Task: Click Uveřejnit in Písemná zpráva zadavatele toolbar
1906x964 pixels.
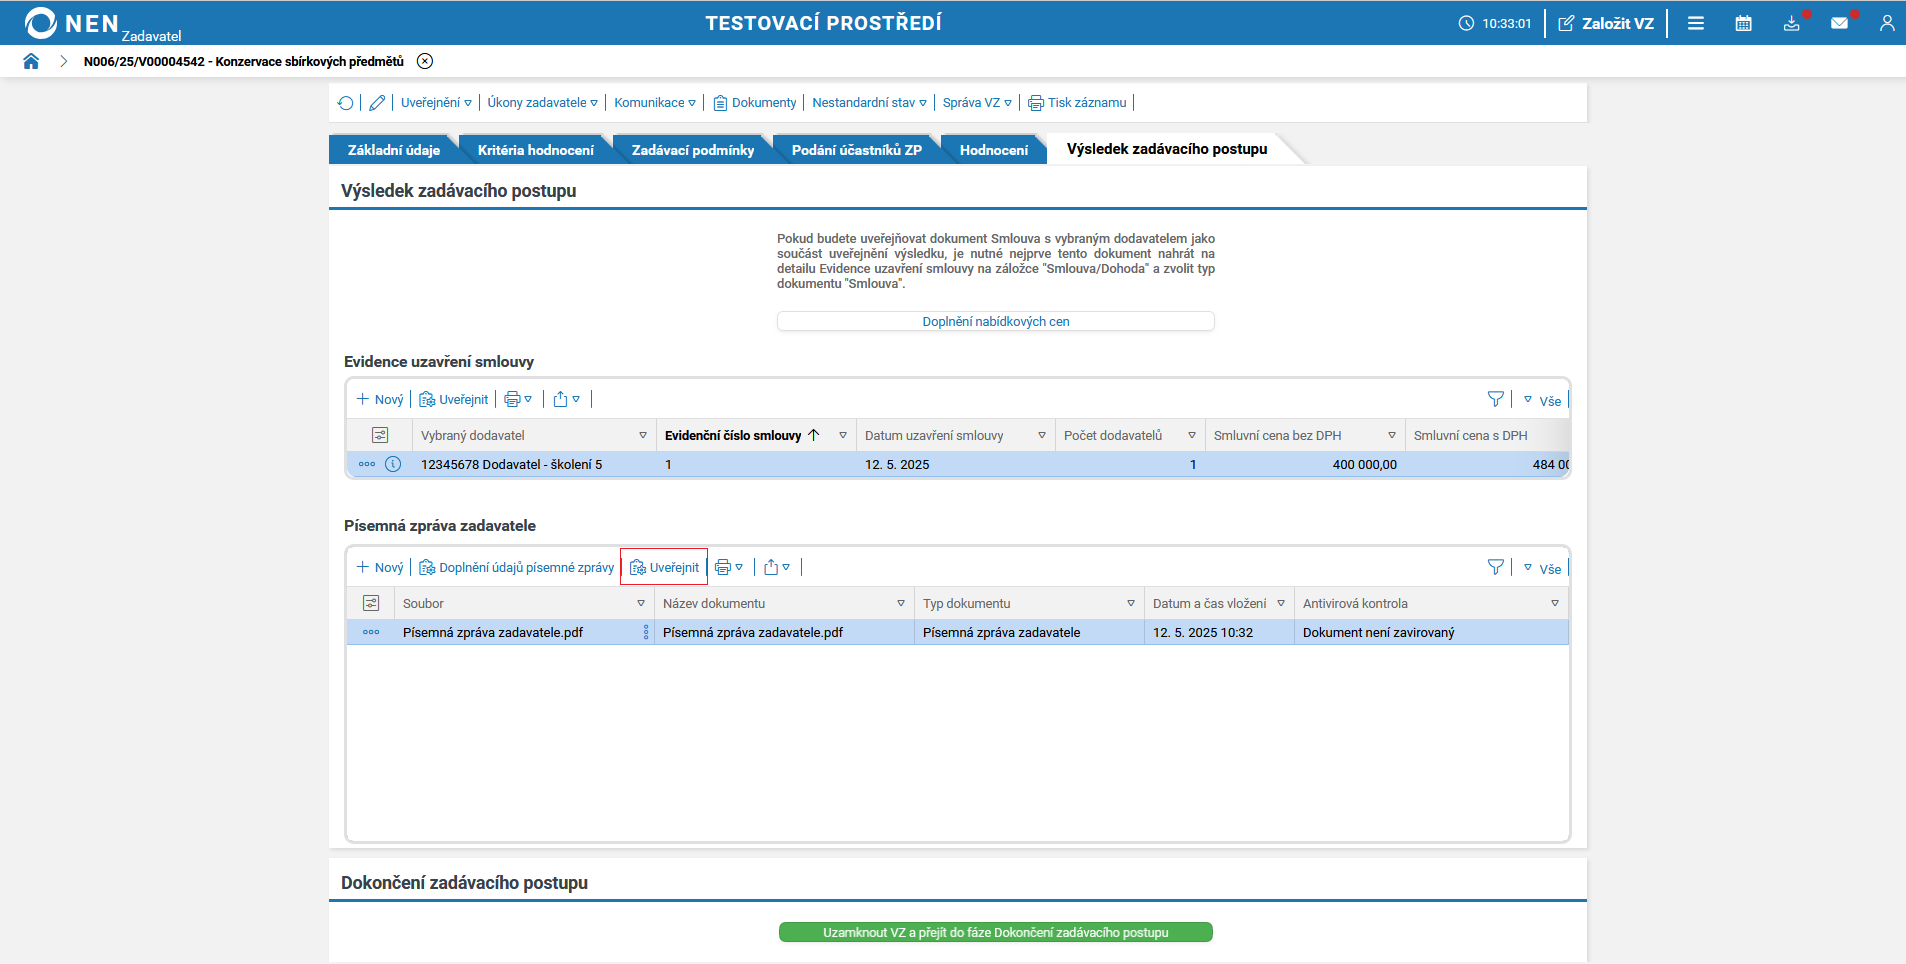Action: pos(664,567)
